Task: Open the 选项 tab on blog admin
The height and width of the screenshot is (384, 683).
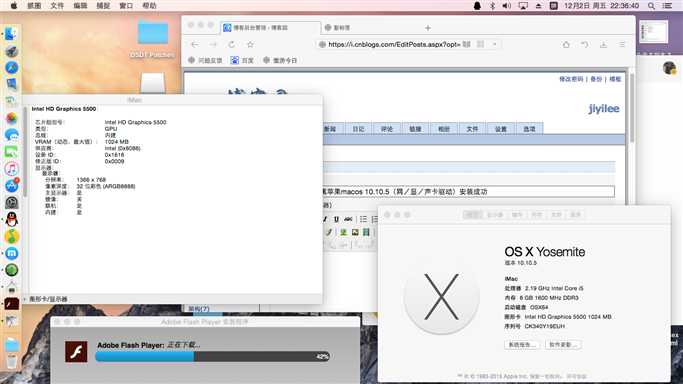Action: click(529, 129)
